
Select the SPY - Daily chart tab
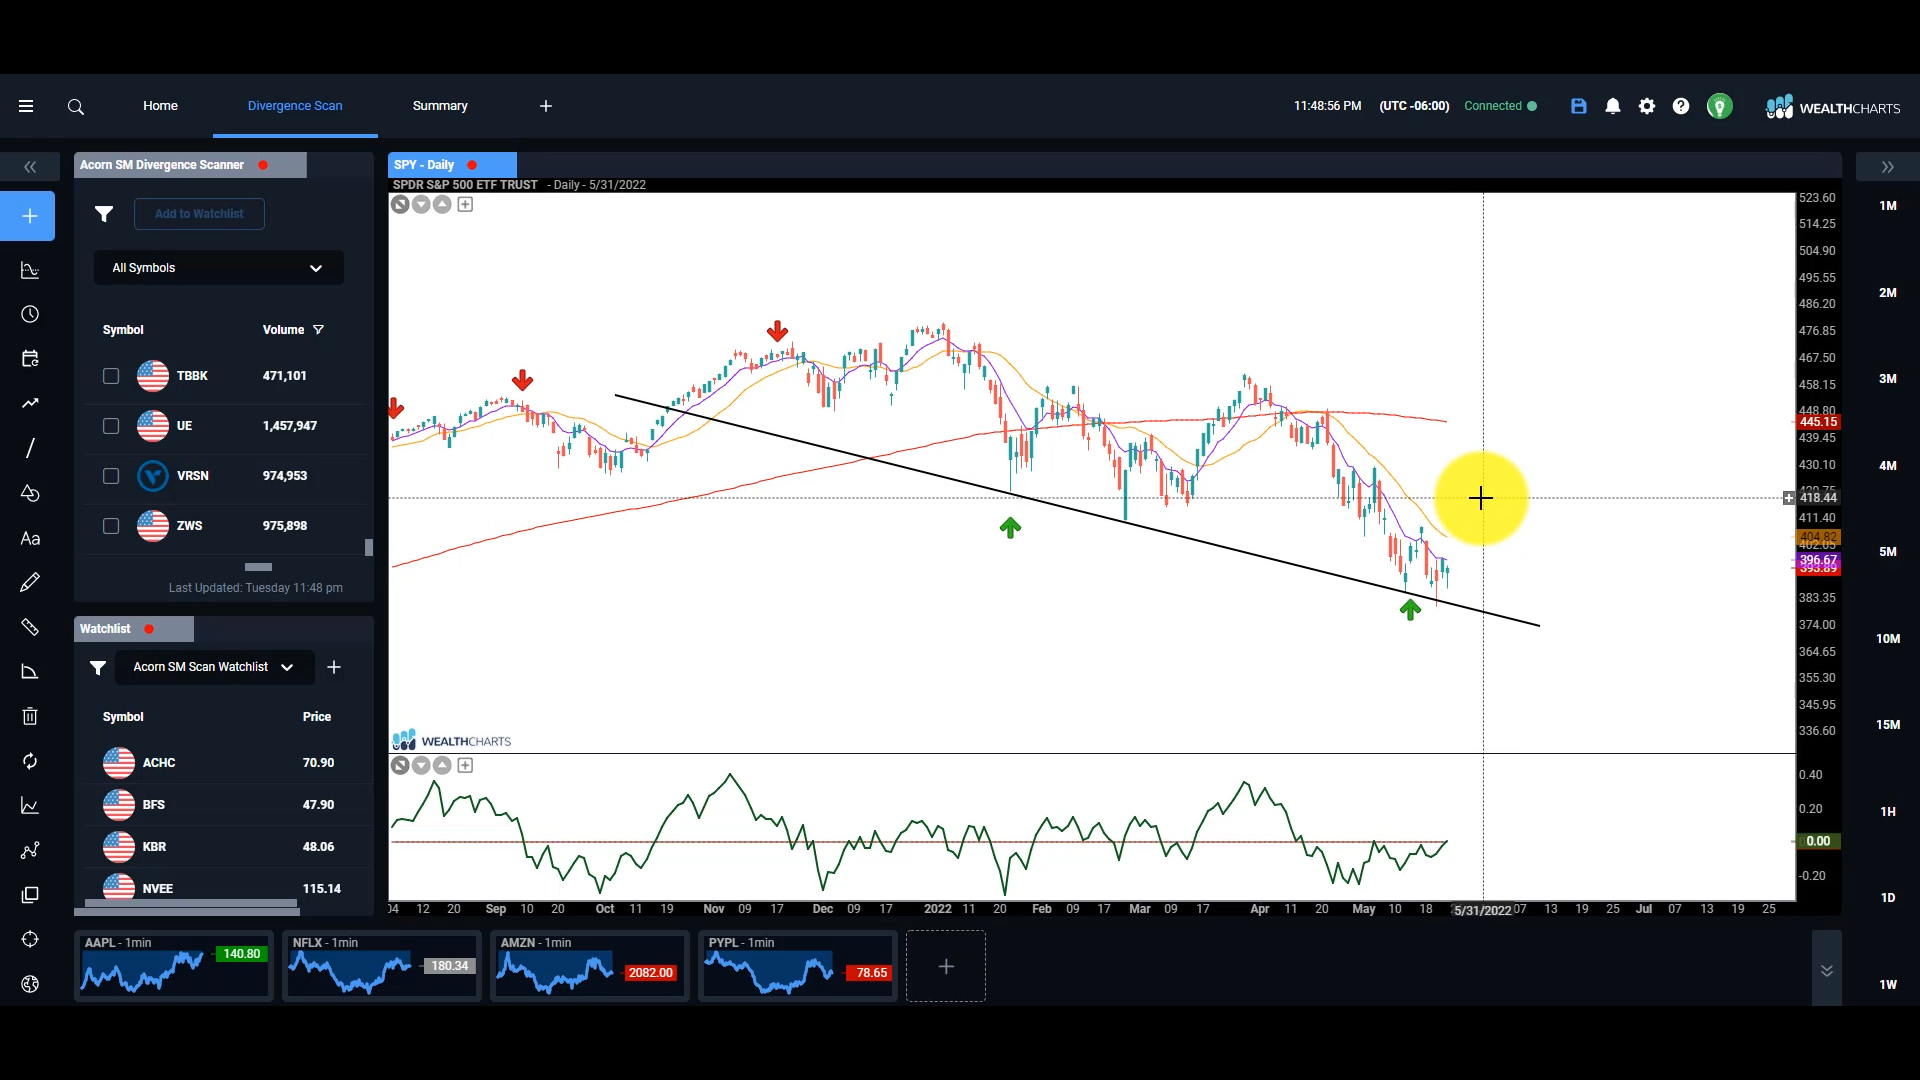[452, 165]
